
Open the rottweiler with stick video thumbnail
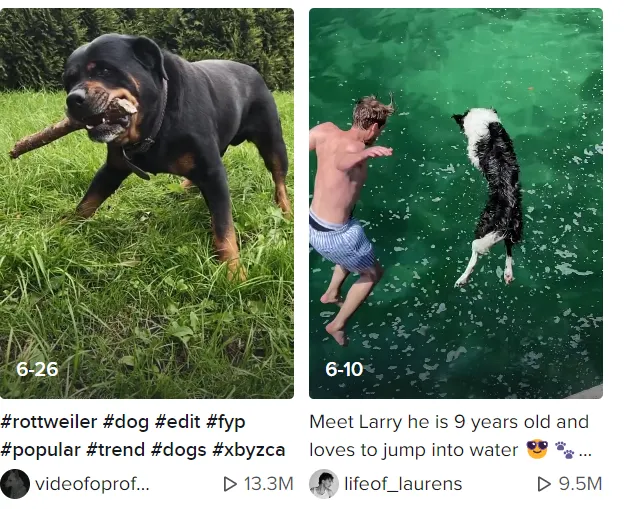point(147,203)
